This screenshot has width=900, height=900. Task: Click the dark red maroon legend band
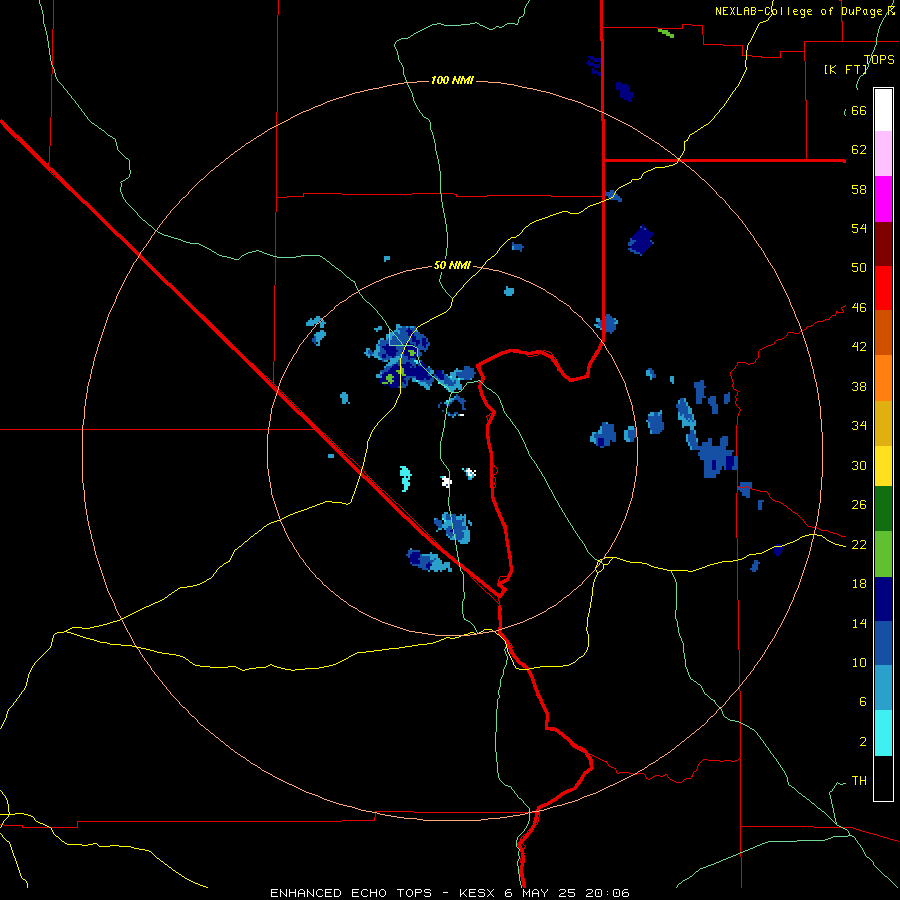coord(883,243)
